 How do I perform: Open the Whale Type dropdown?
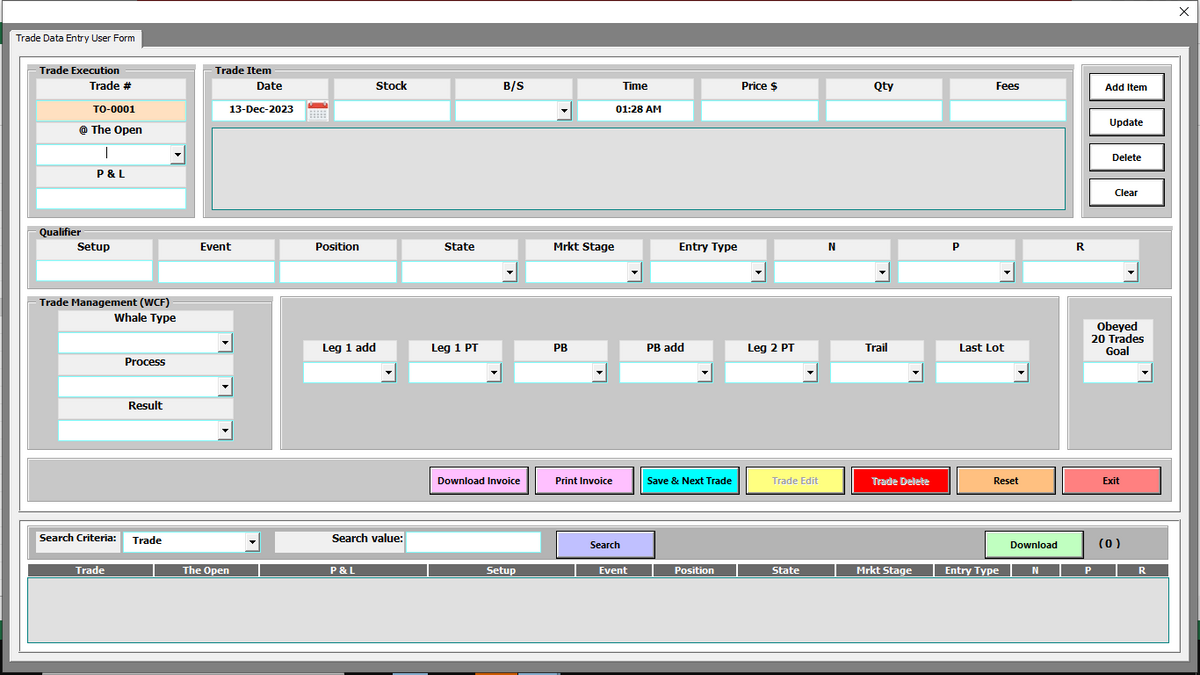pyautogui.click(x=225, y=343)
